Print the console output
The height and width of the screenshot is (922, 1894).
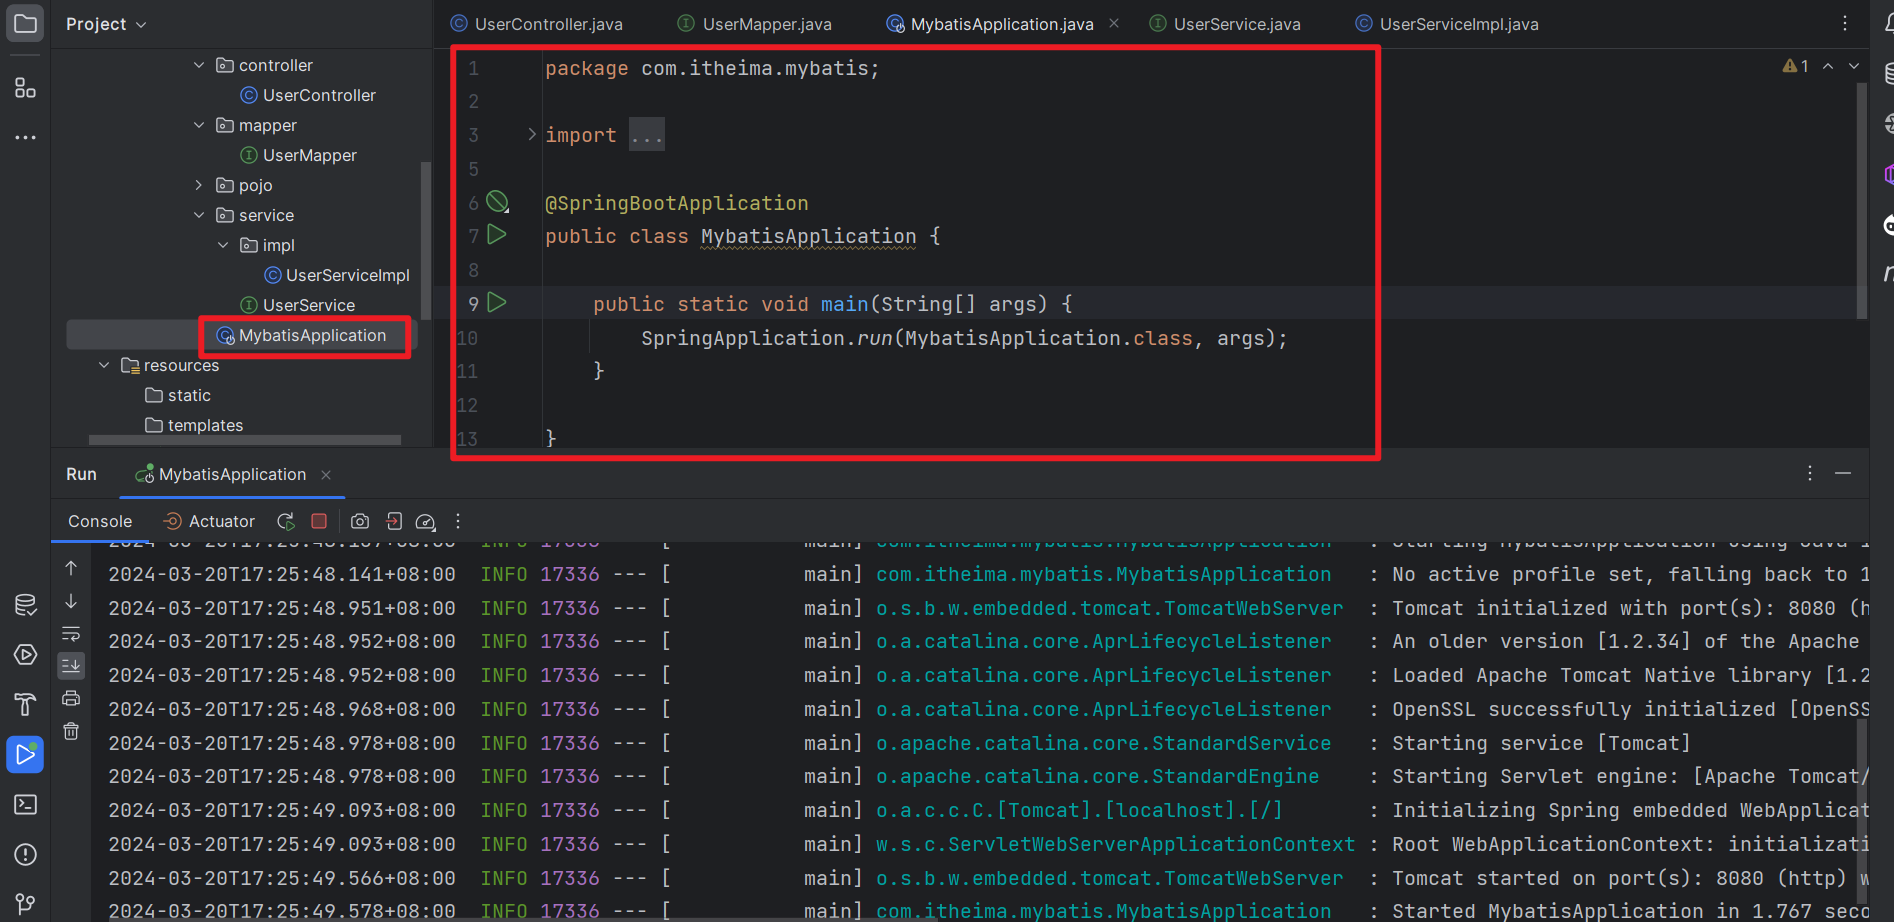tap(71, 698)
